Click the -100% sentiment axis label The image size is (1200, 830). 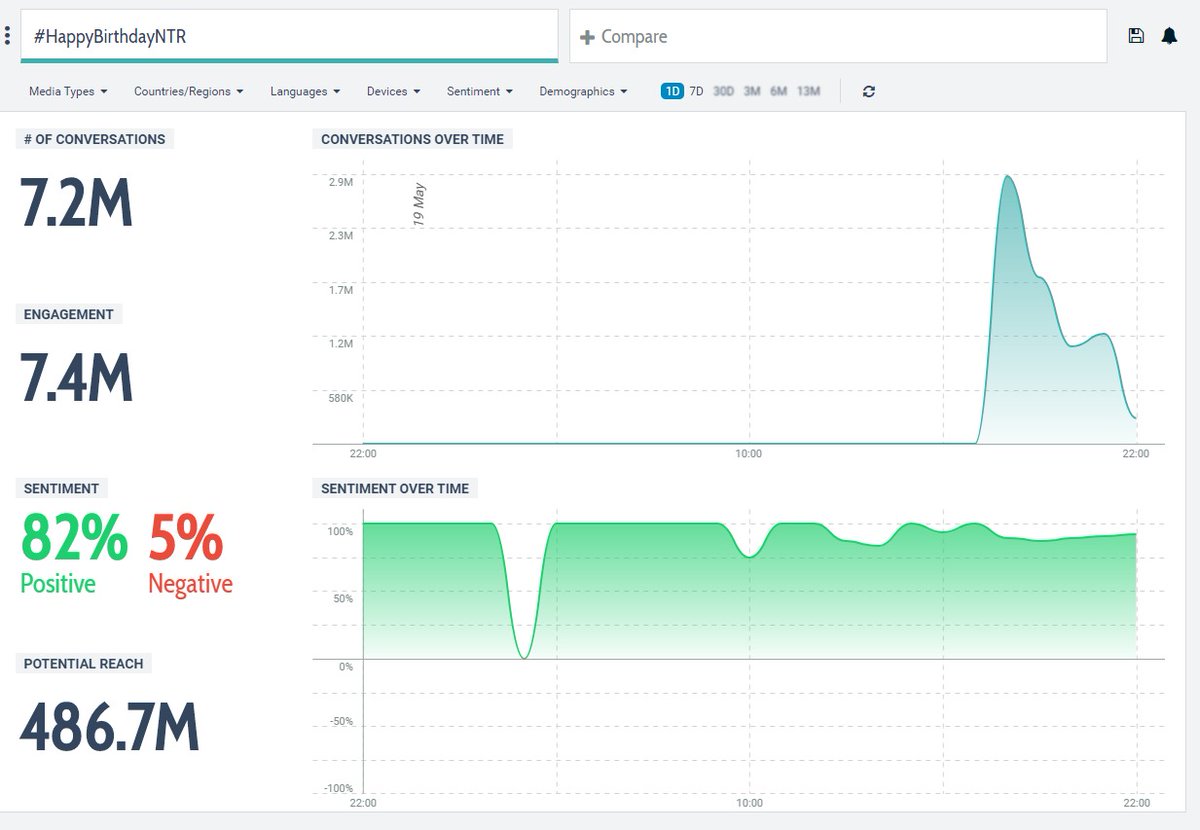340,789
